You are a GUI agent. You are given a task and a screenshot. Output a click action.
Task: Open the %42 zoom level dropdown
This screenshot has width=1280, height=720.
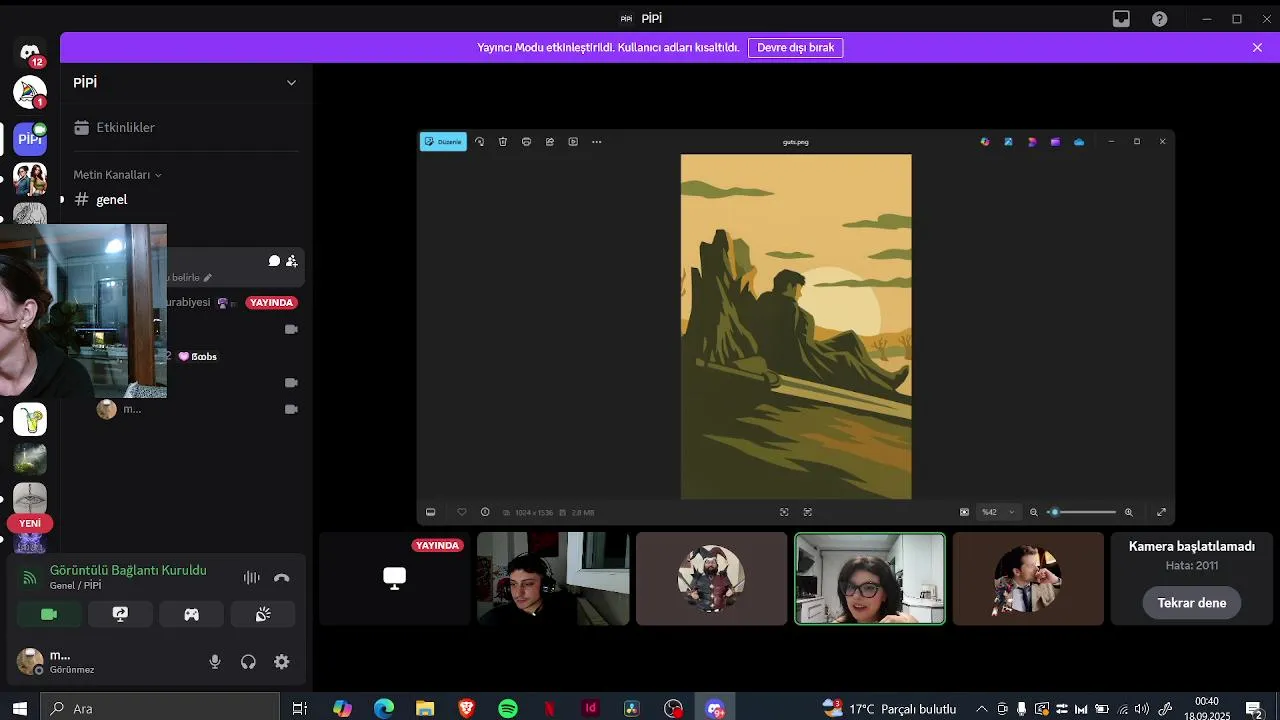pos(998,512)
